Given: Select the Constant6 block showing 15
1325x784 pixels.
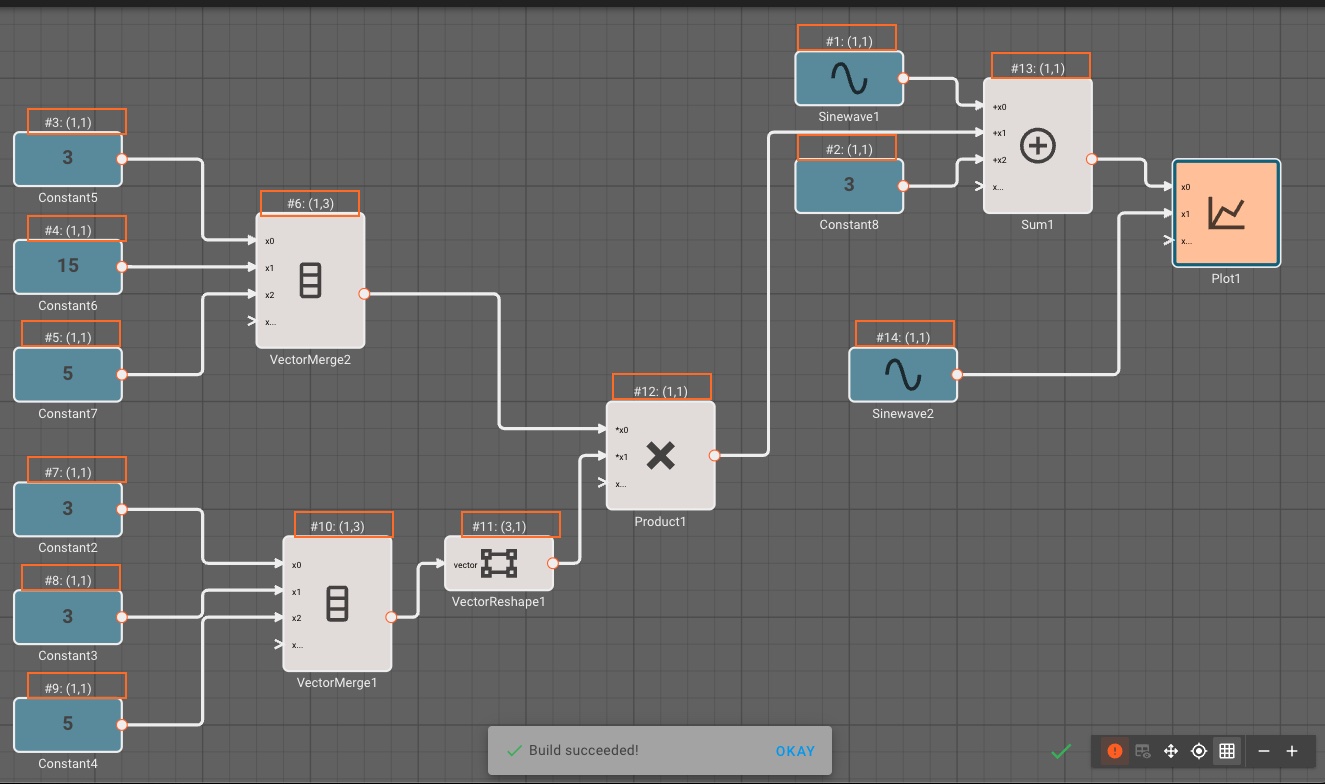Looking at the screenshot, I should point(67,266).
